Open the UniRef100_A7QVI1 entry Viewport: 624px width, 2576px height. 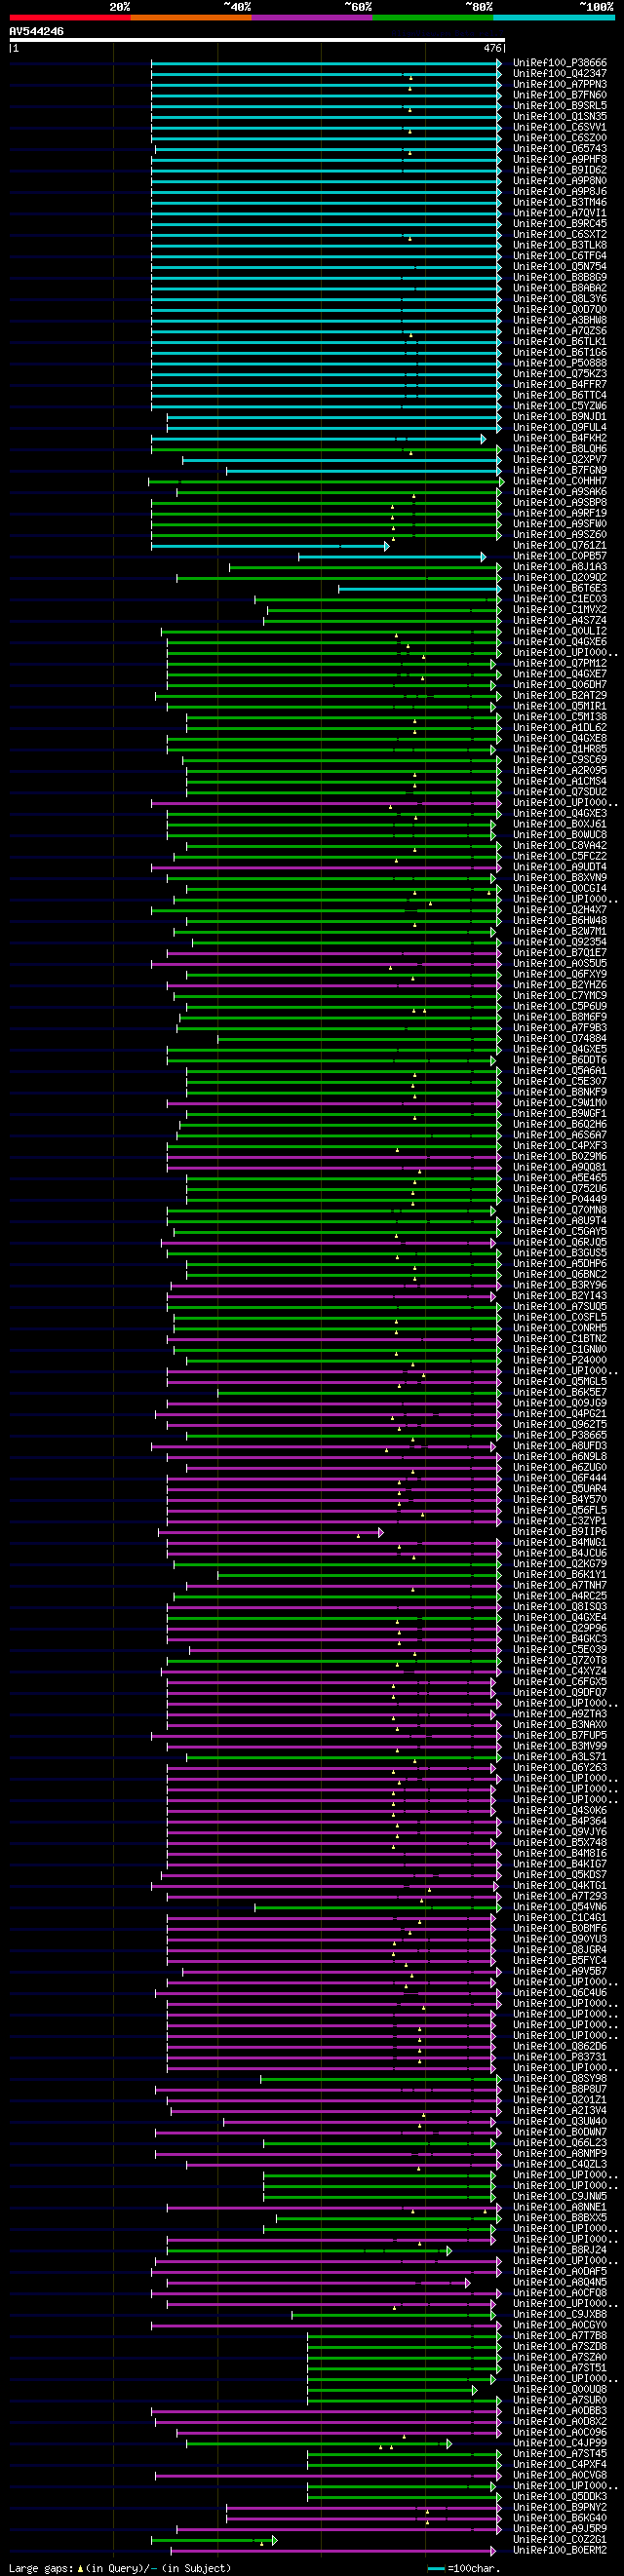coord(560,213)
